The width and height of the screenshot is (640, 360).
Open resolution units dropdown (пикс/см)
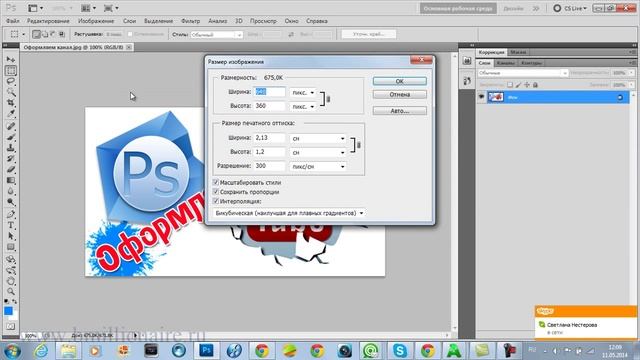[318, 167]
